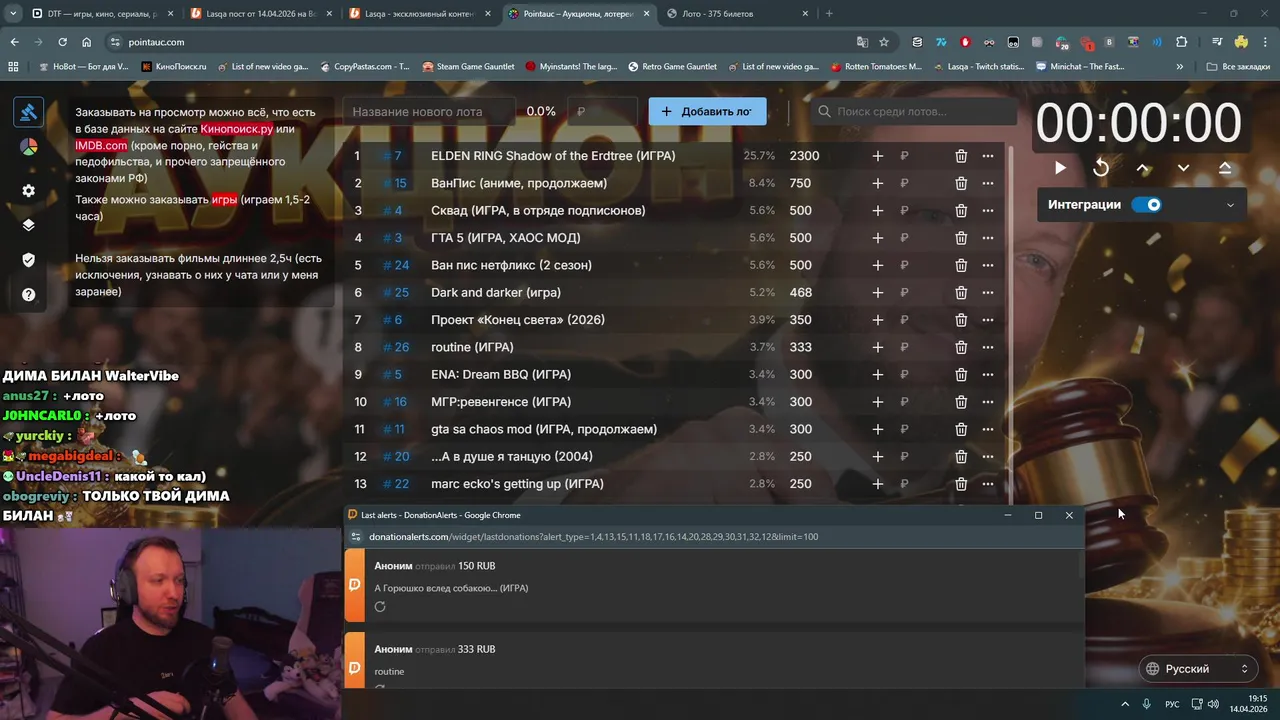This screenshot has height=720, width=1280.
Task: Open the Кинопоиск.ру link in rules
Action: click(237, 129)
